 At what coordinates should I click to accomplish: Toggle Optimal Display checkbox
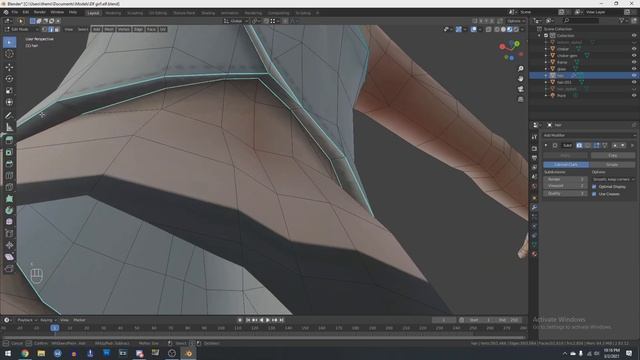(x=594, y=187)
